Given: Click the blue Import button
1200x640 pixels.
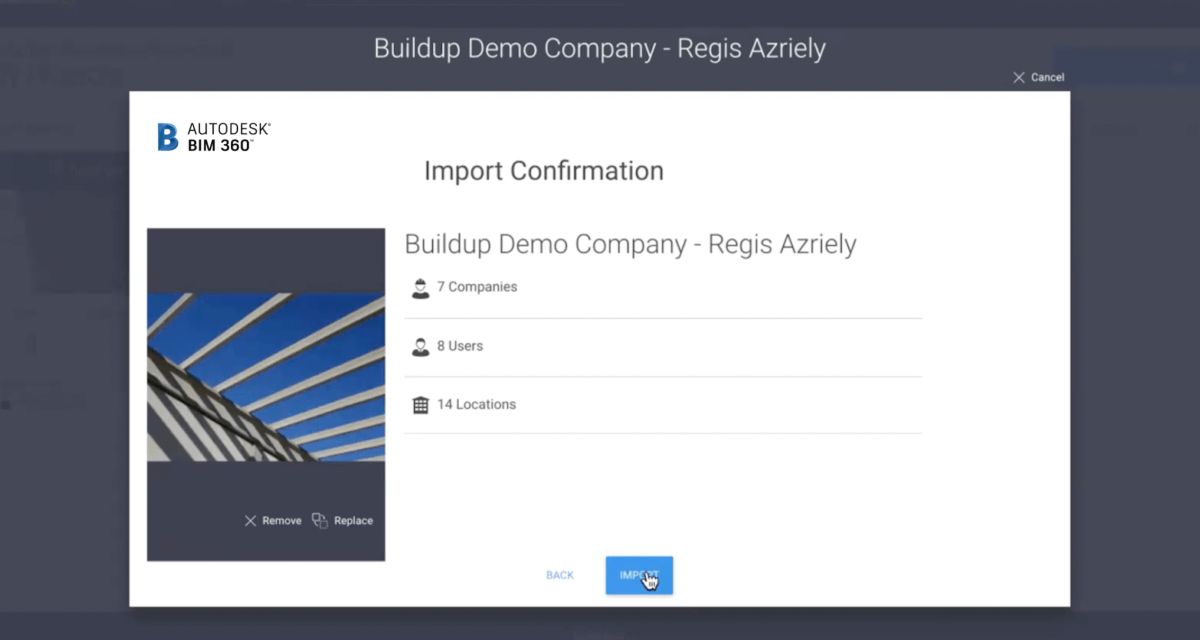Looking at the screenshot, I should click(x=639, y=575).
